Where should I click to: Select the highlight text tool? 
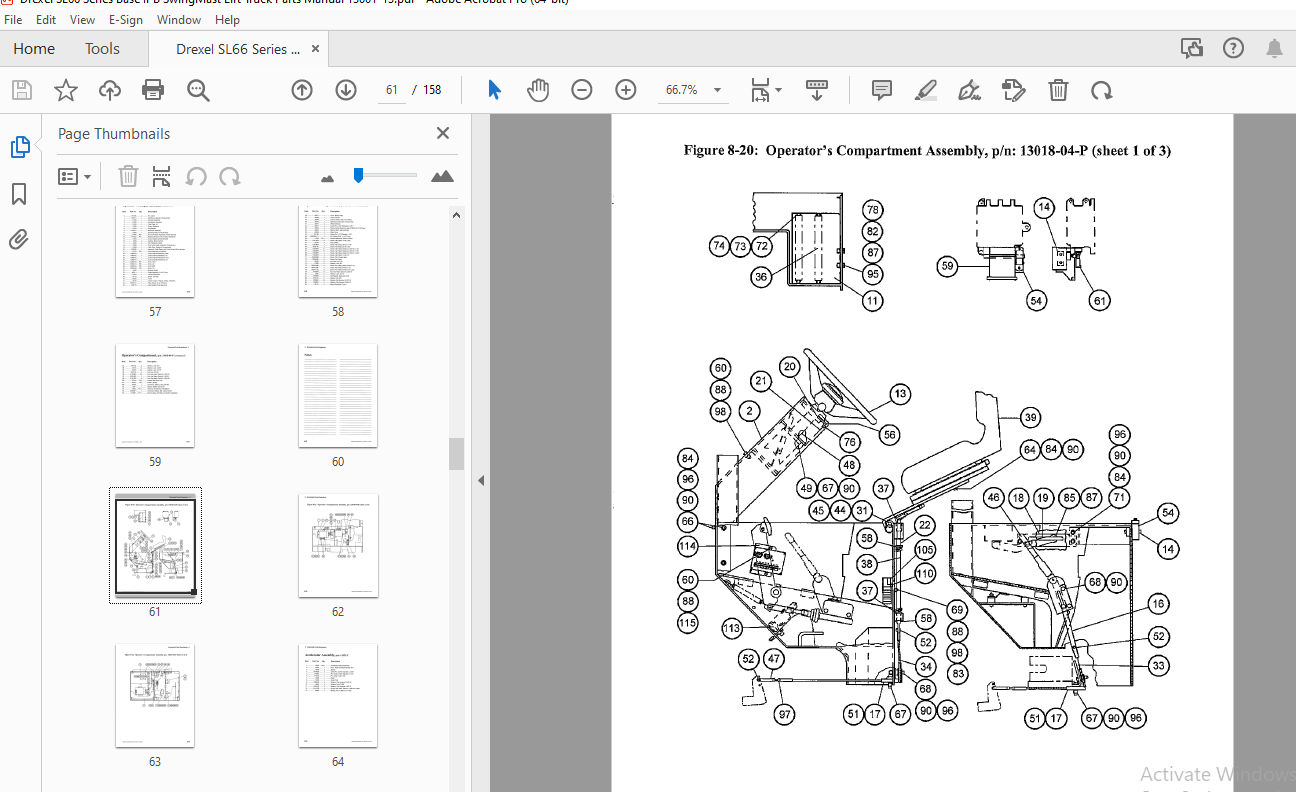(x=926, y=90)
